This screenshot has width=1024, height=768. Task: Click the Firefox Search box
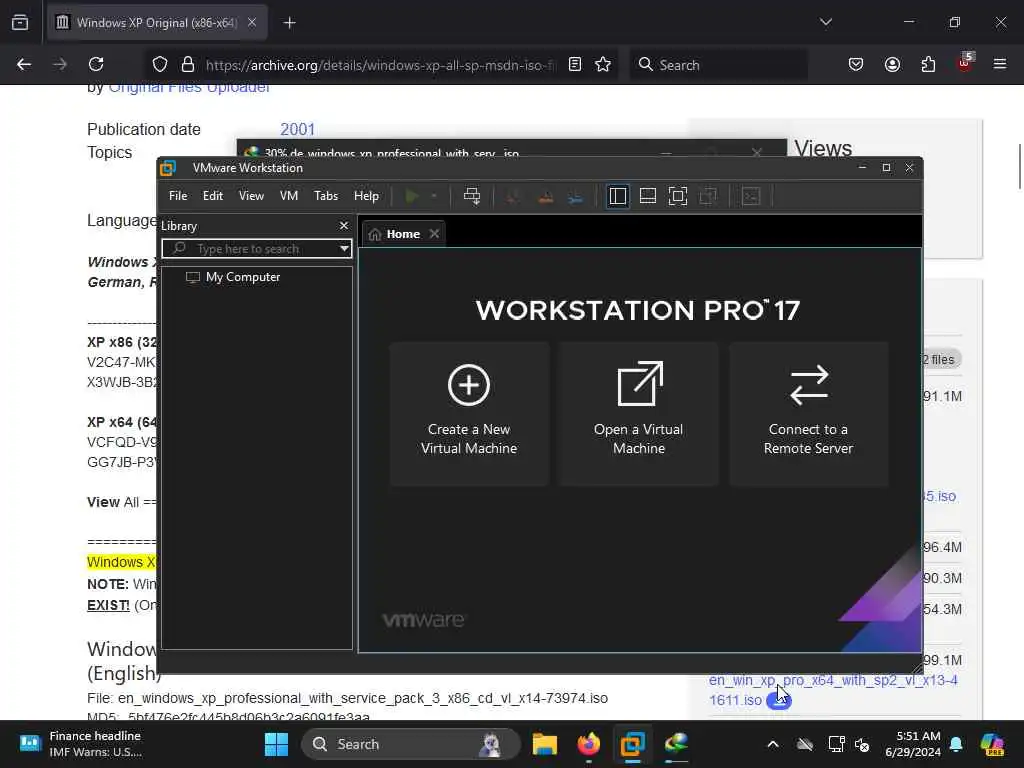[x=719, y=65]
